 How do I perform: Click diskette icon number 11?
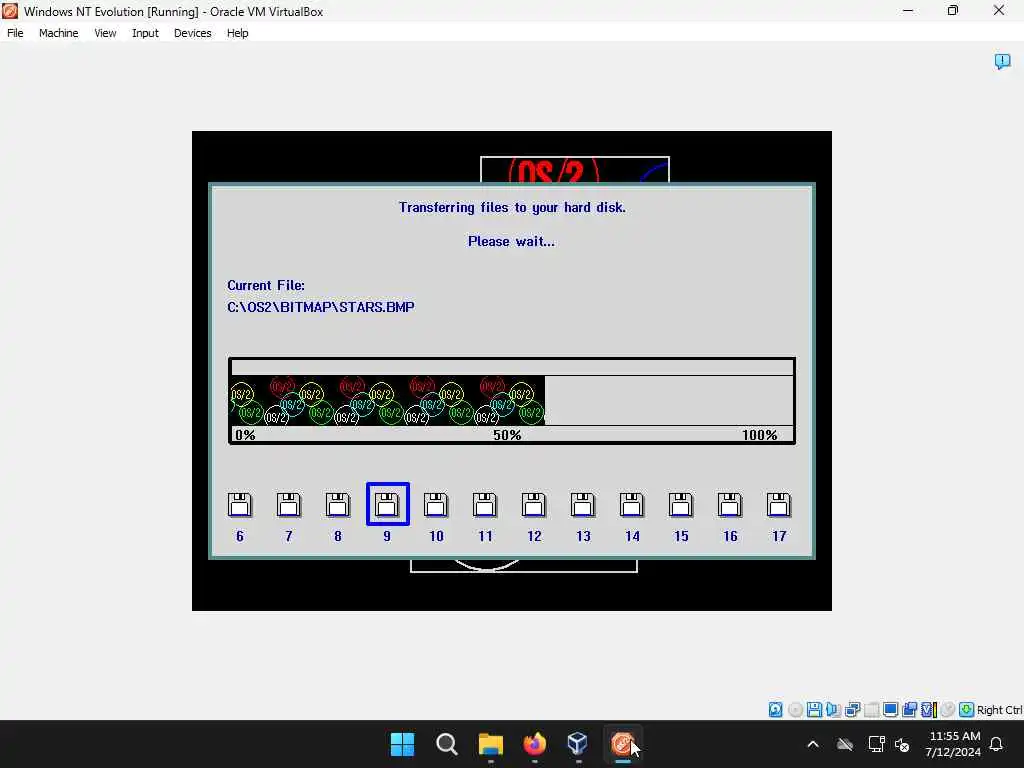[485, 505]
